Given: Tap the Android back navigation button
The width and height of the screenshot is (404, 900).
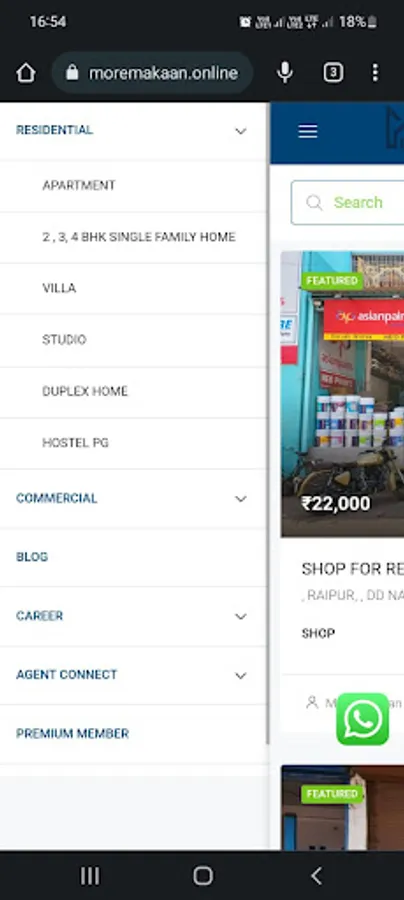Looking at the screenshot, I should pos(316,876).
